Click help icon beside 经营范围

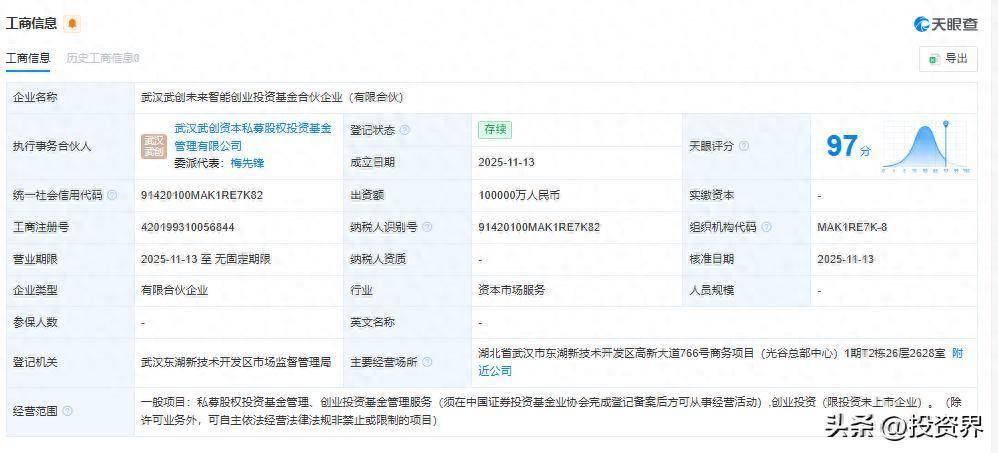click(x=68, y=410)
